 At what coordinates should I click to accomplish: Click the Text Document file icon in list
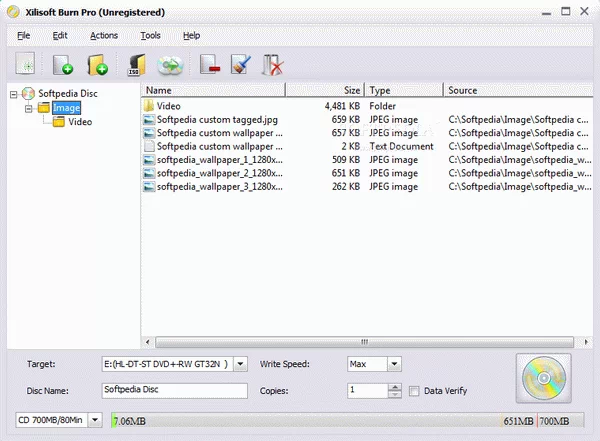click(x=150, y=146)
